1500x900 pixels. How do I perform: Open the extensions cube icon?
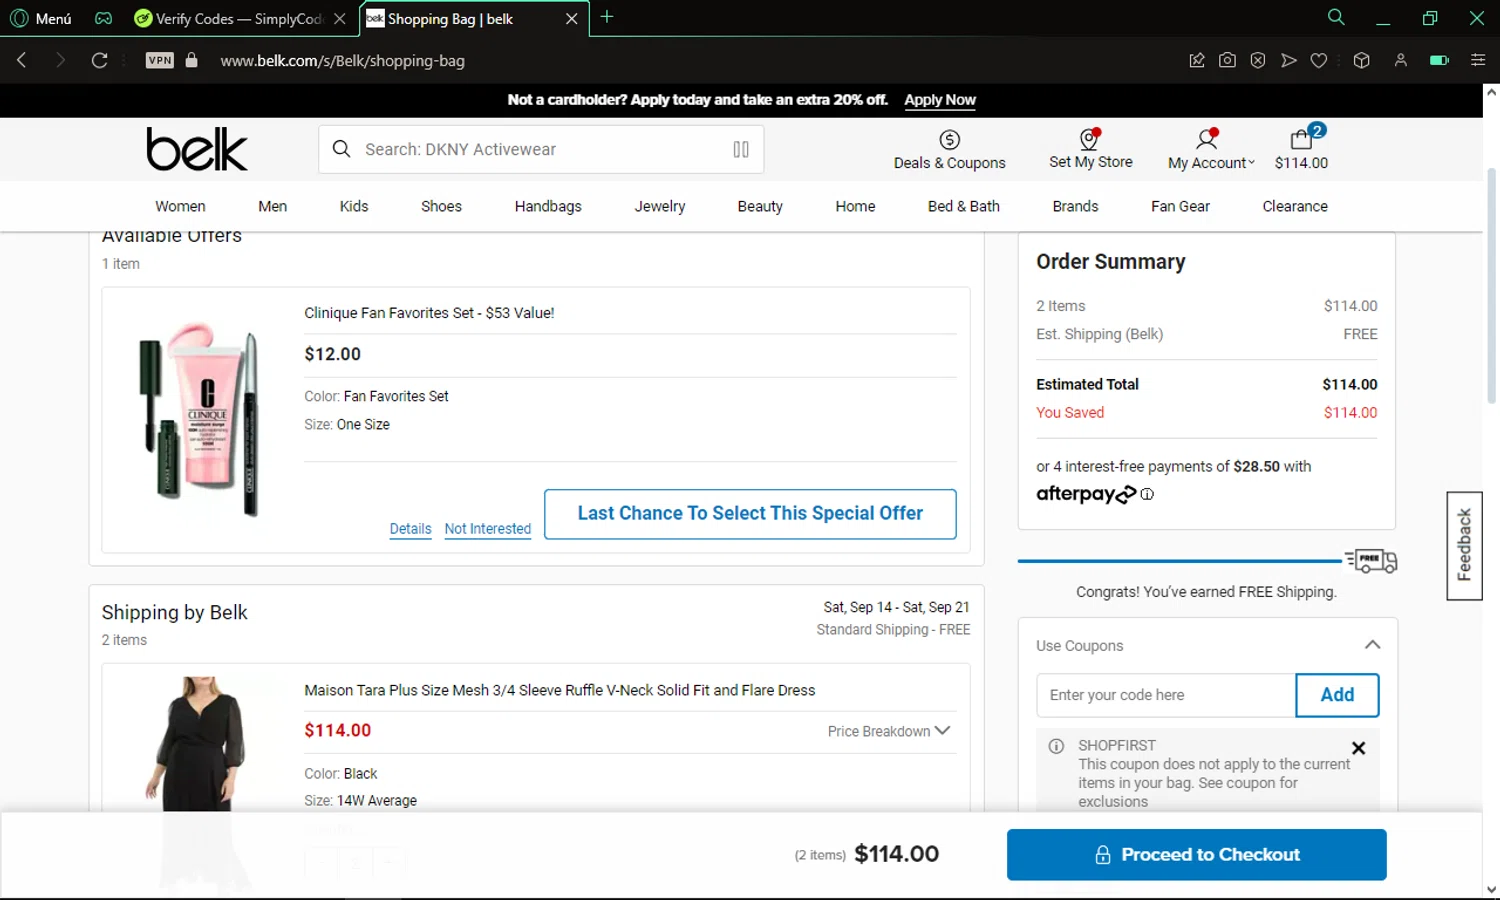tap(1361, 60)
